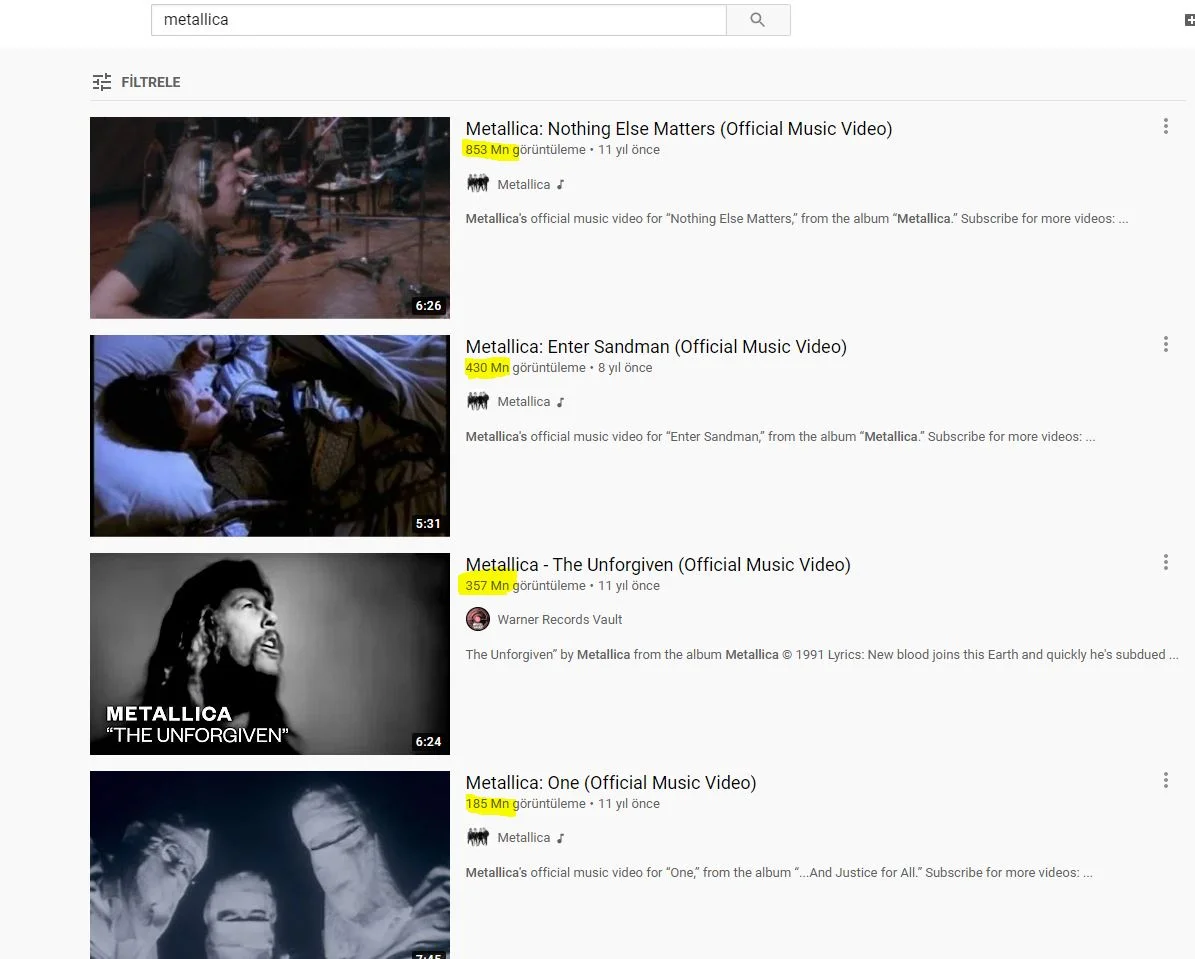1195x959 pixels.
Task: Open three-dot menu for Nothing Else Matters
Action: tap(1165, 126)
